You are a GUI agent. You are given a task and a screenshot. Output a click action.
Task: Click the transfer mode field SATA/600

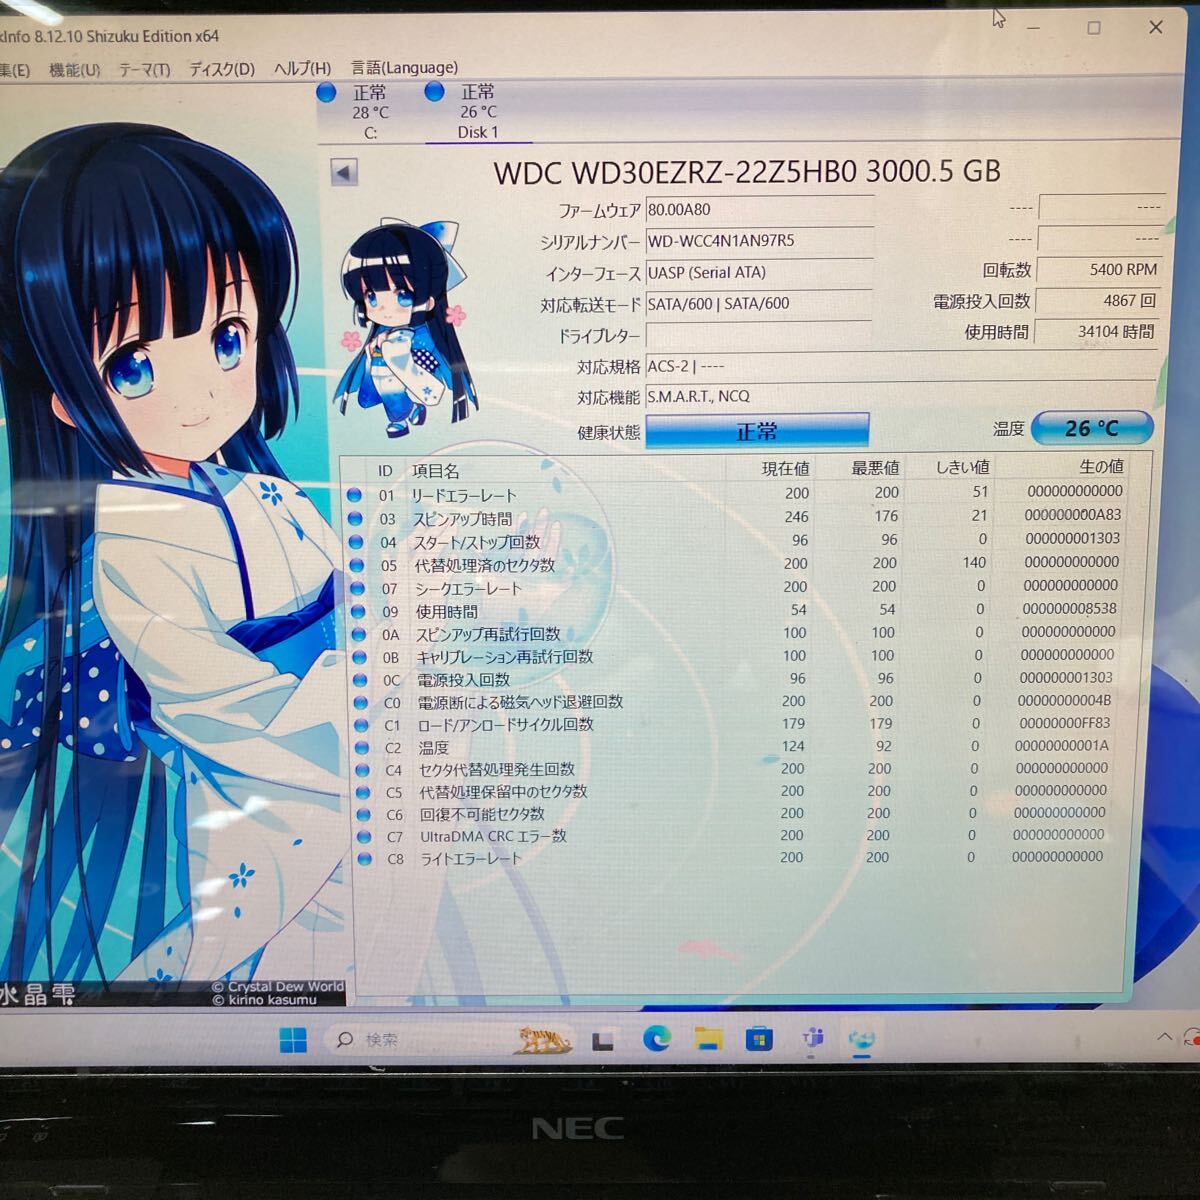point(759,303)
